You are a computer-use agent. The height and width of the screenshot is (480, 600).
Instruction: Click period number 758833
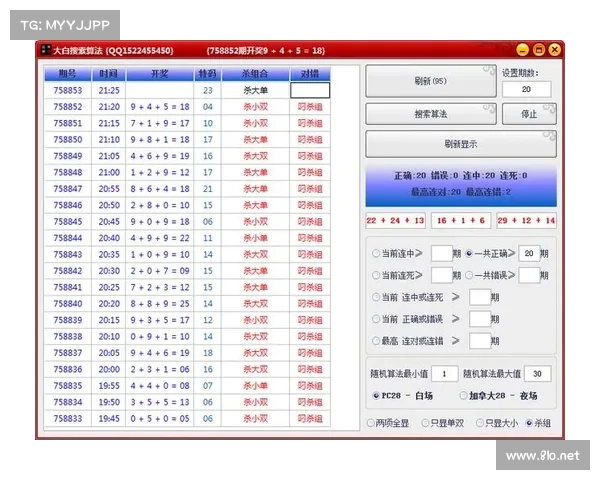click(x=68, y=419)
